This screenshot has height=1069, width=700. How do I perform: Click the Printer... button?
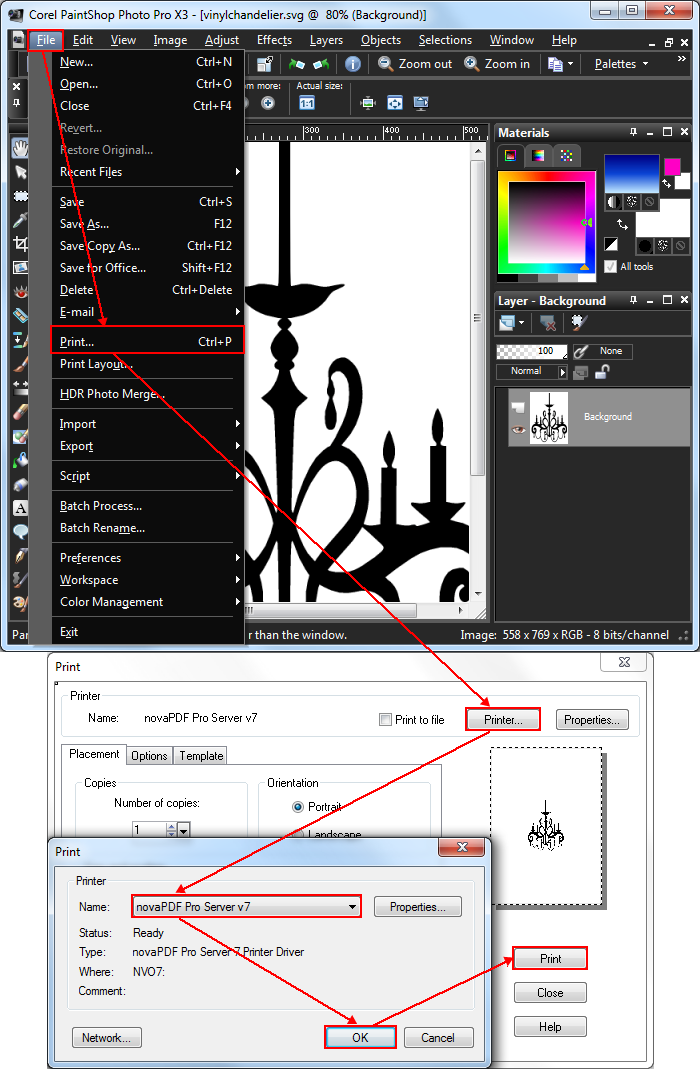[x=503, y=720]
